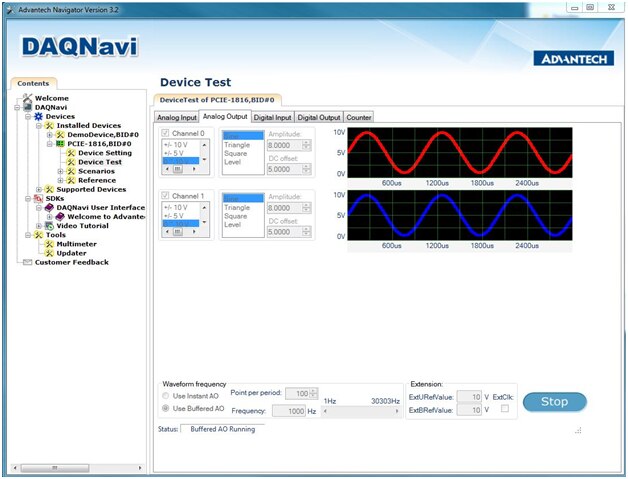This screenshot has width=628, height=479.
Task: Switch to the Digital Input tab
Action: pos(272,117)
